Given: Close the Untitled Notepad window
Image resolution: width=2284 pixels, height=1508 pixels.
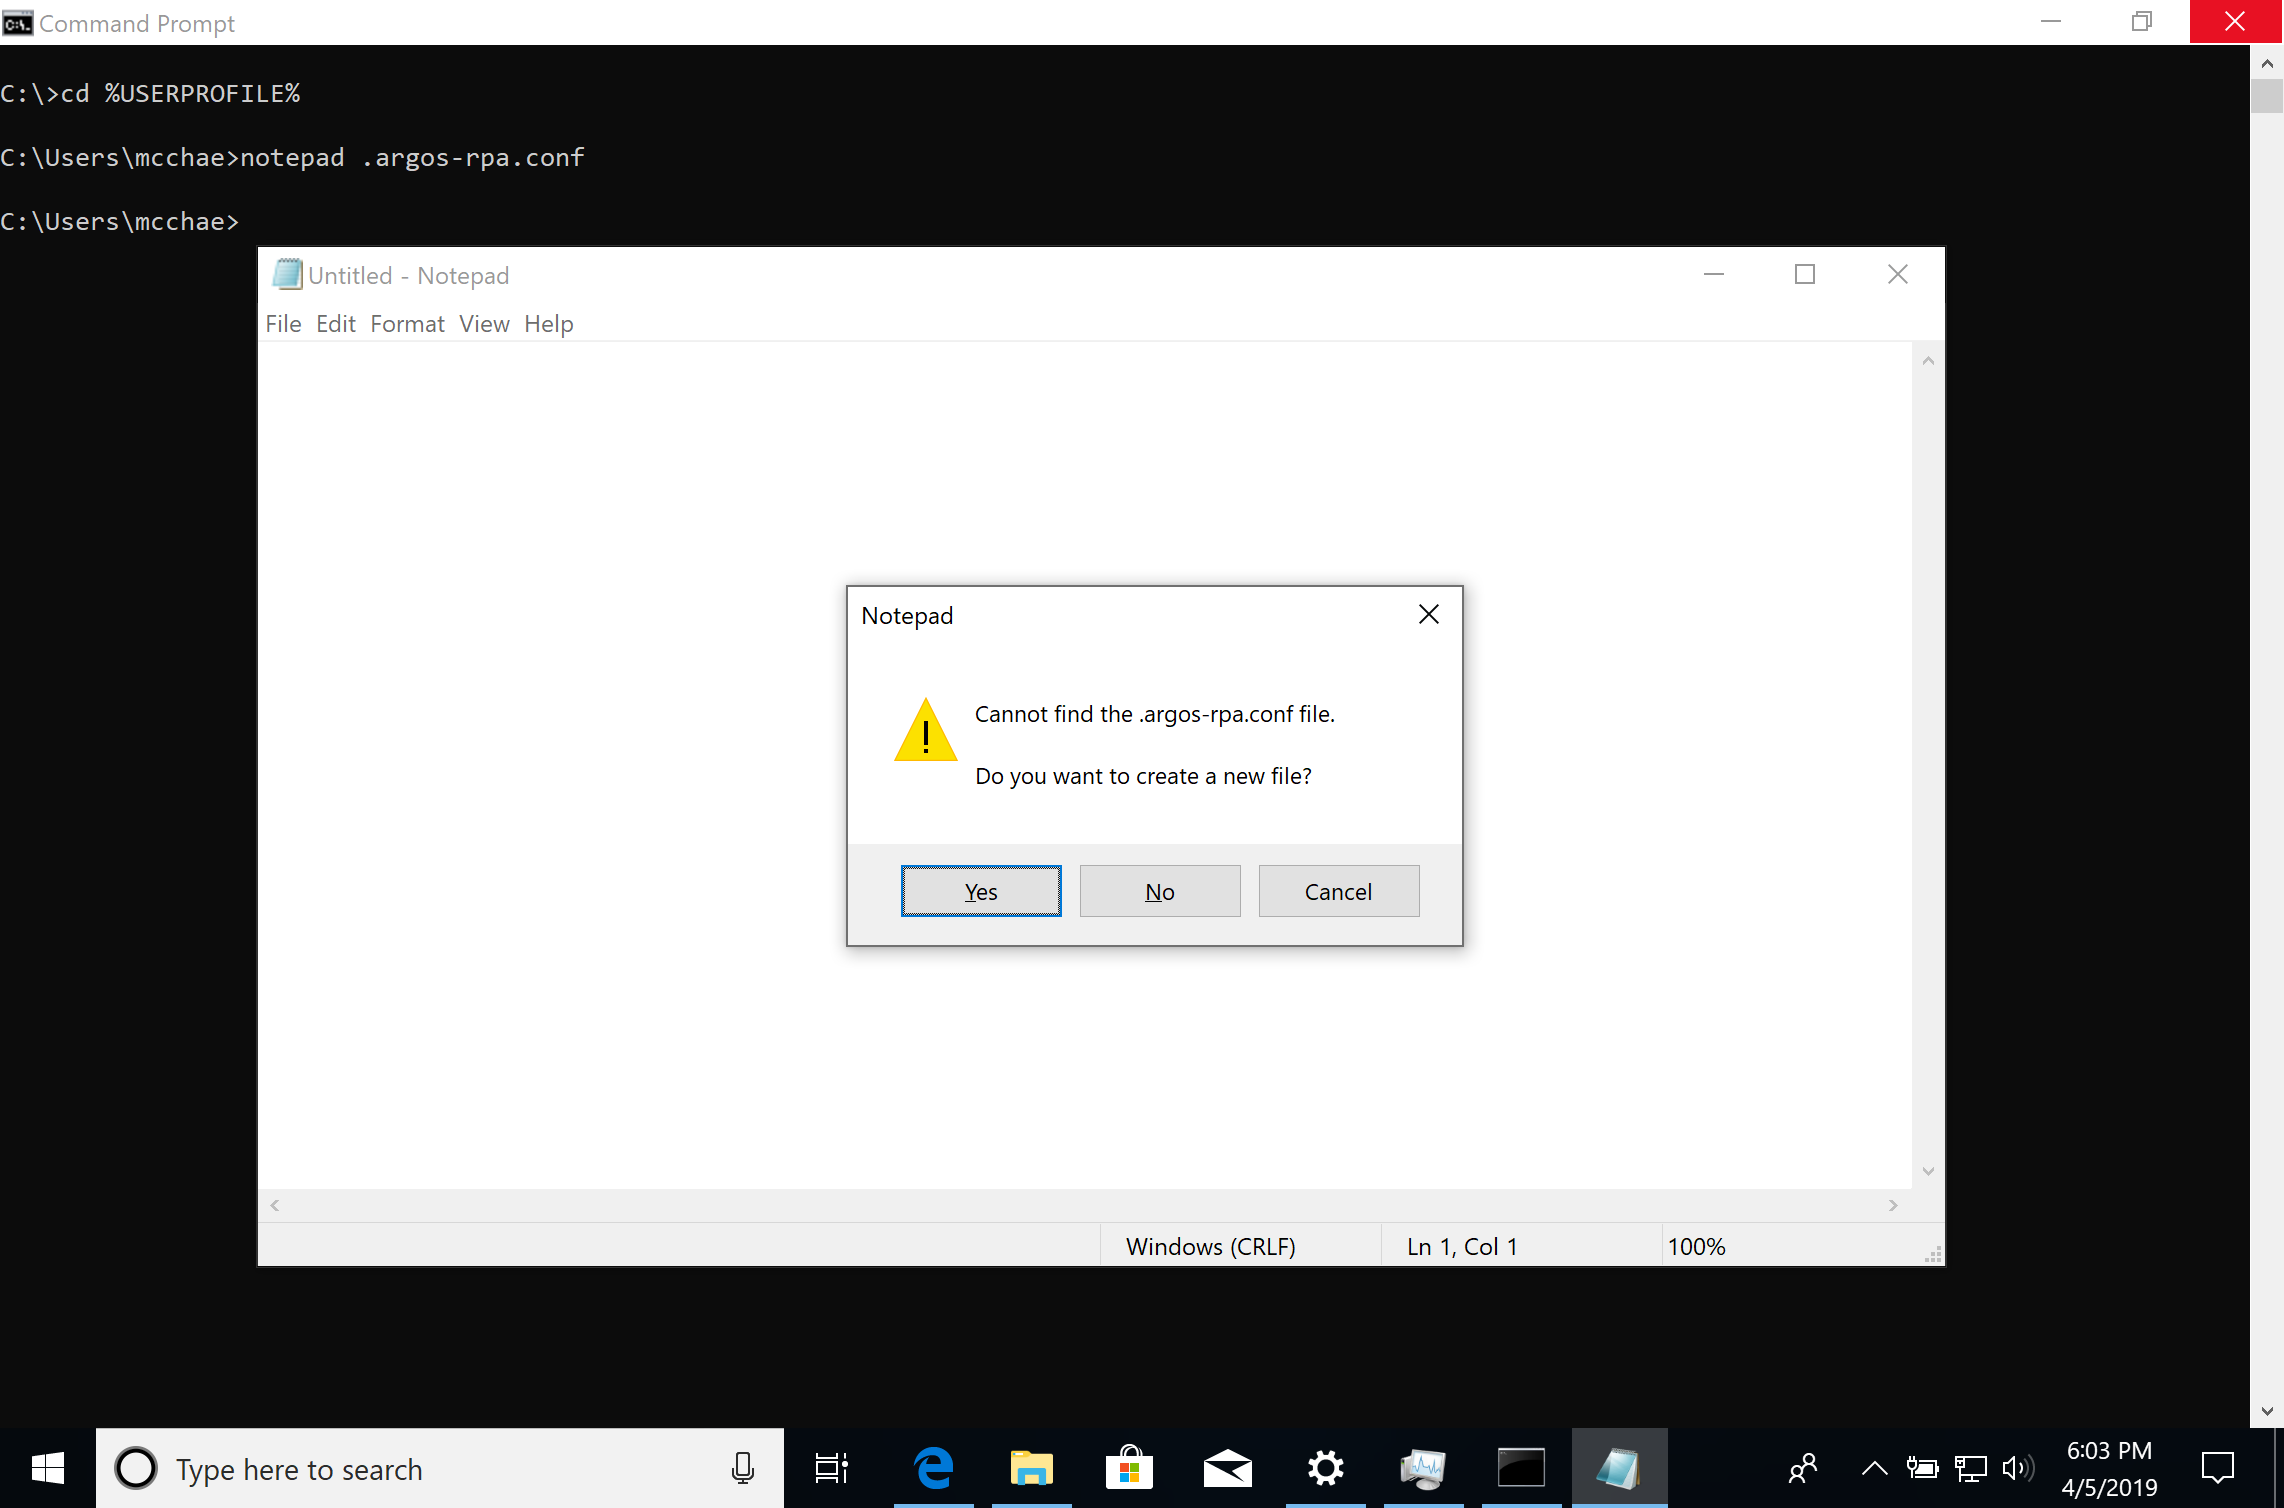Looking at the screenshot, I should coord(1898,274).
